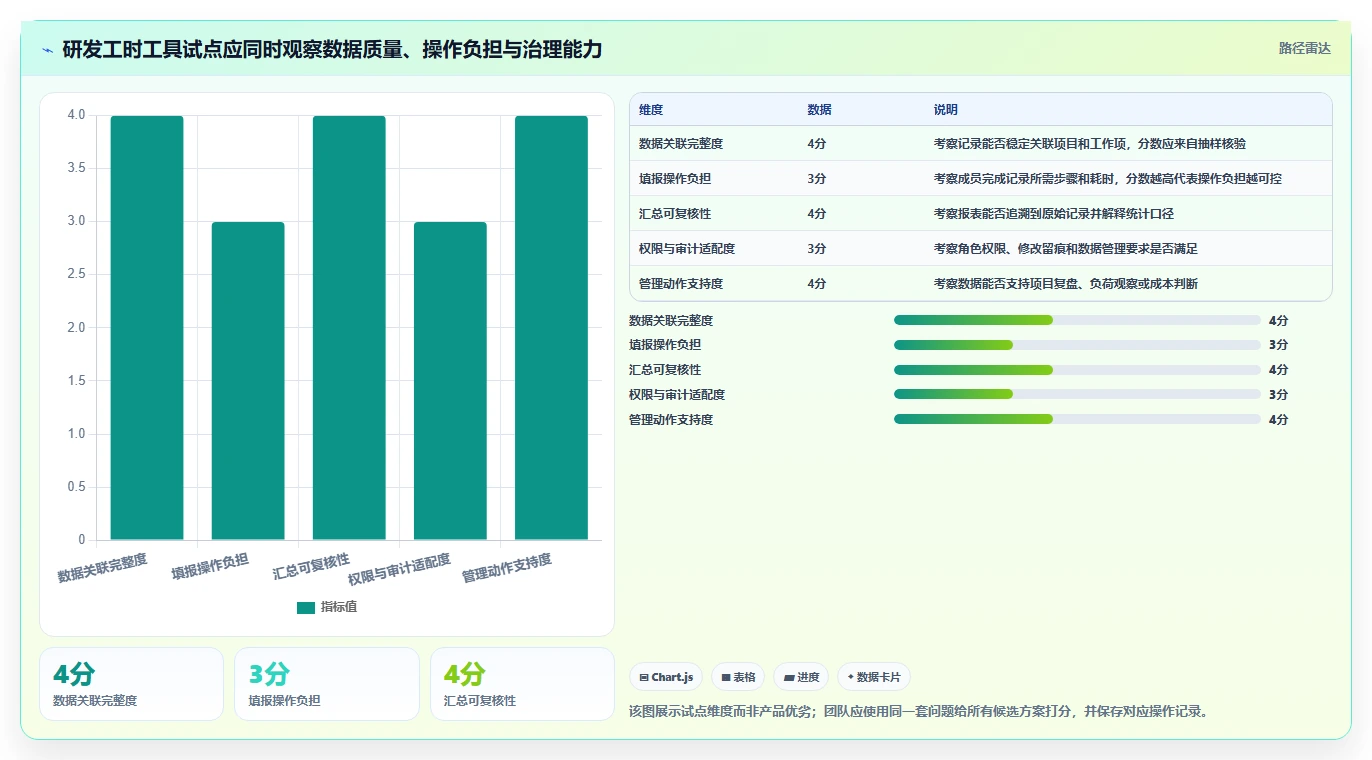Click the 管理动作支持度 progress bar
The width and height of the screenshot is (1372, 760).
point(1077,419)
